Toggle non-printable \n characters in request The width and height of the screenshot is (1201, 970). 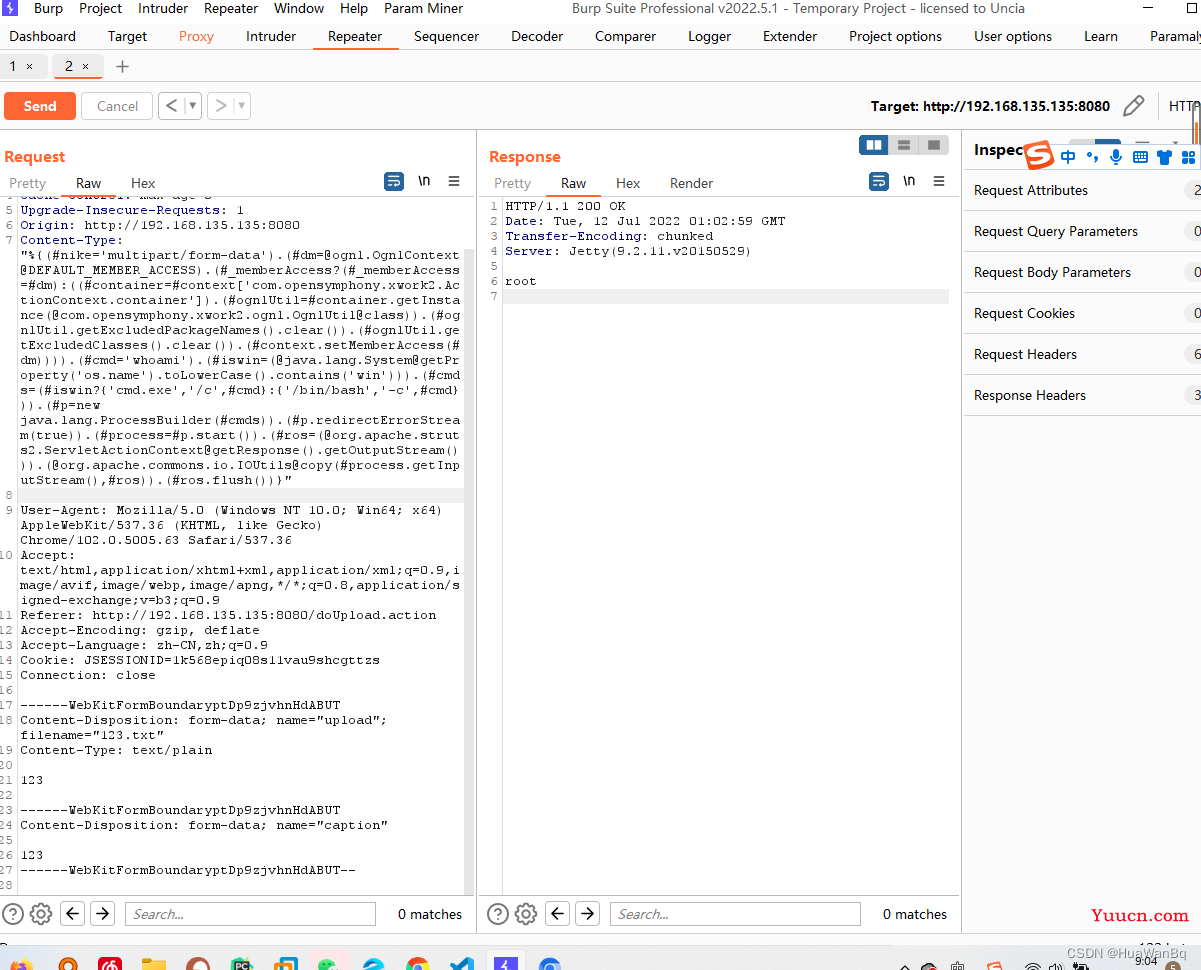pos(424,181)
